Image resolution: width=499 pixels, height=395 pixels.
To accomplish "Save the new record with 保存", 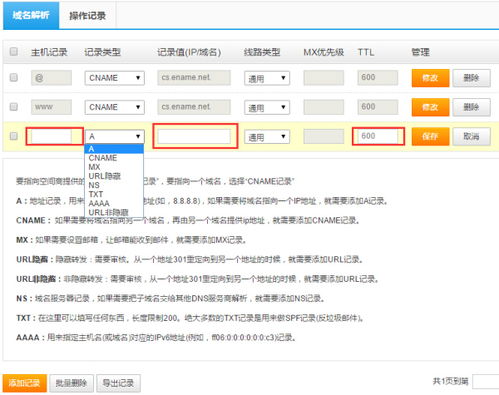I will pyautogui.click(x=430, y=137).
